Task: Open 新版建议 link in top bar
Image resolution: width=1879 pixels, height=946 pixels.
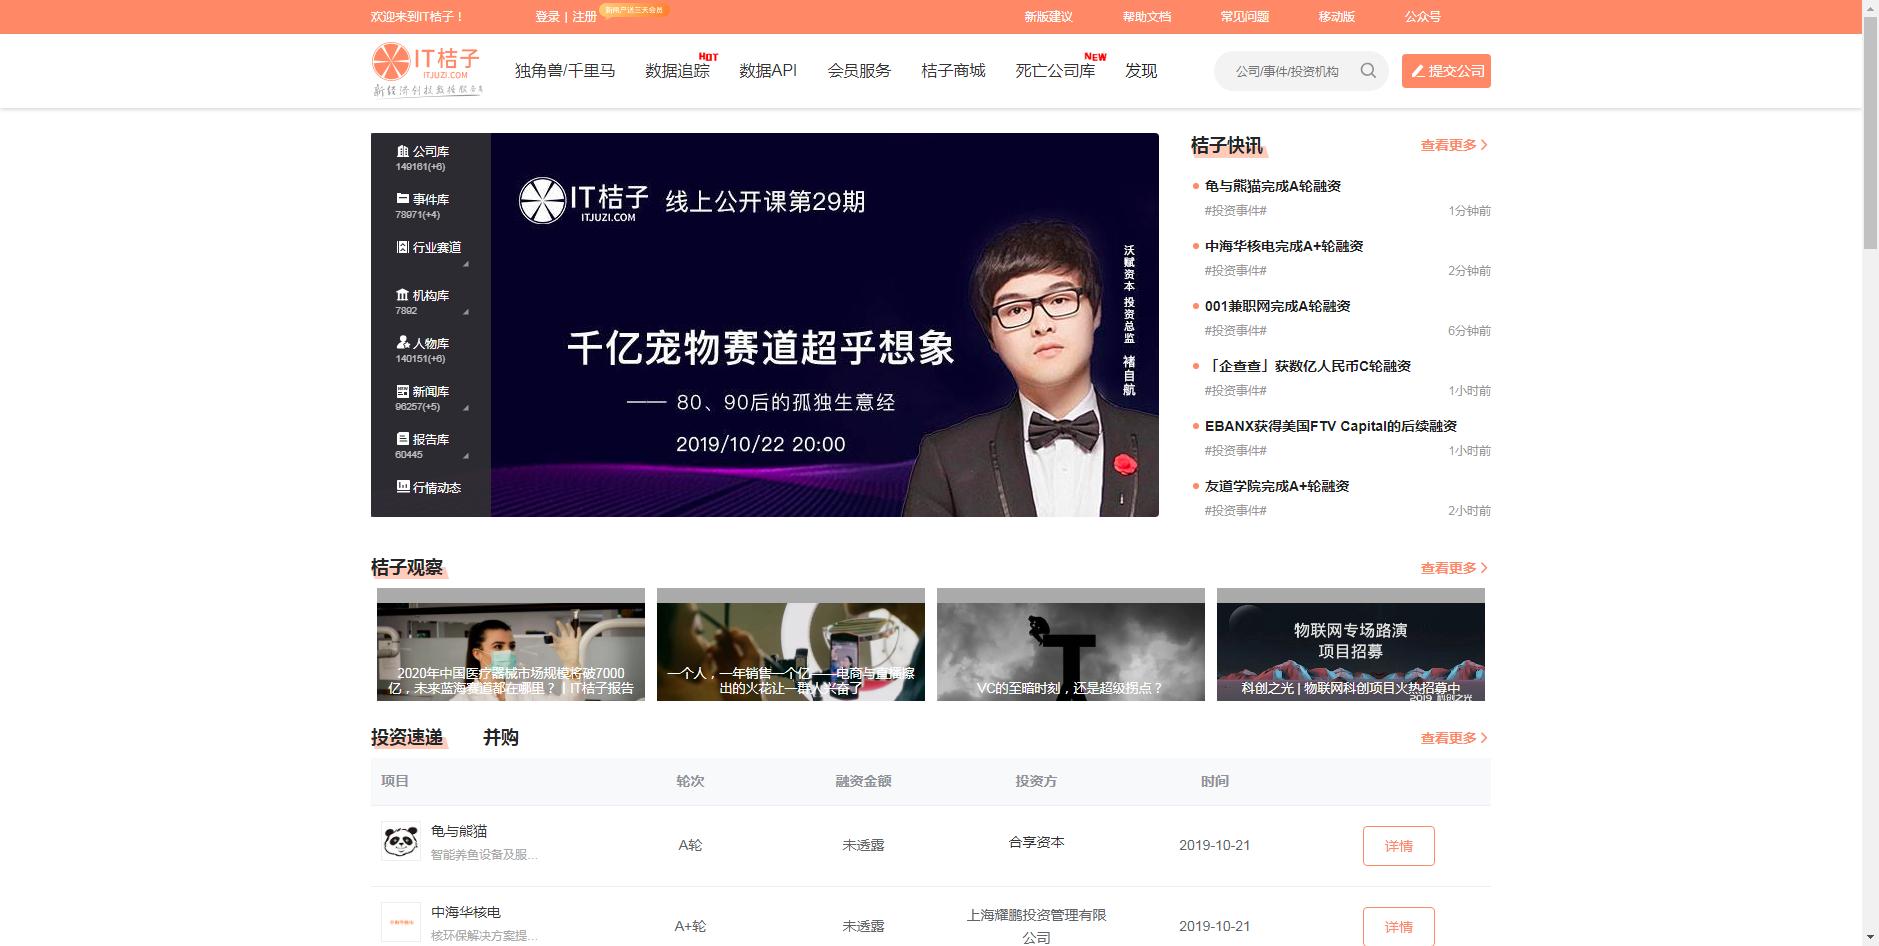Action: 1048,17
